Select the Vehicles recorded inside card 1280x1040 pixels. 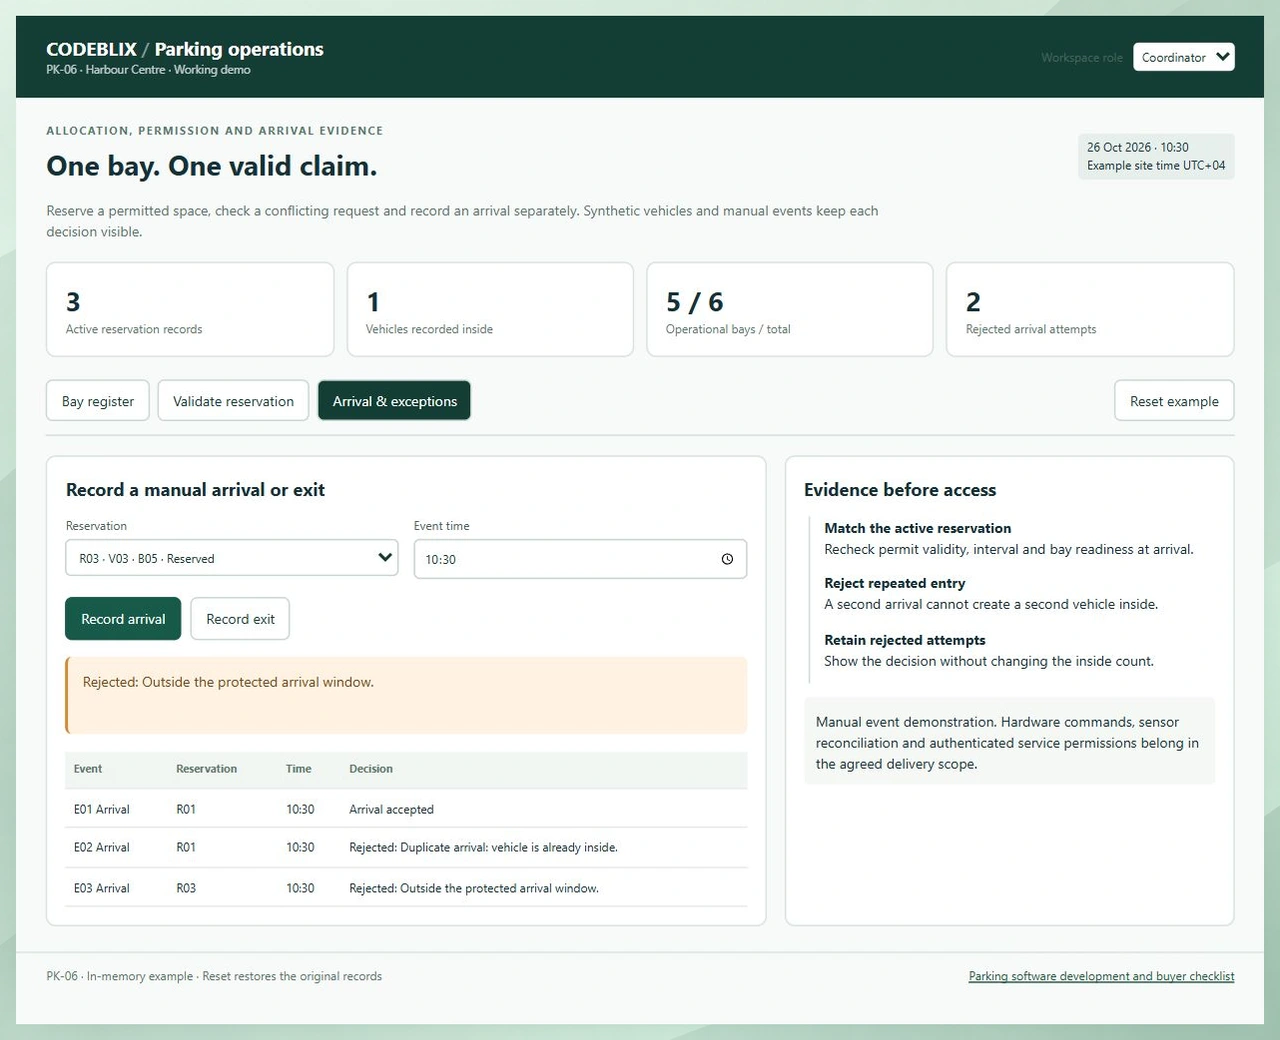(x=490, y=309)
